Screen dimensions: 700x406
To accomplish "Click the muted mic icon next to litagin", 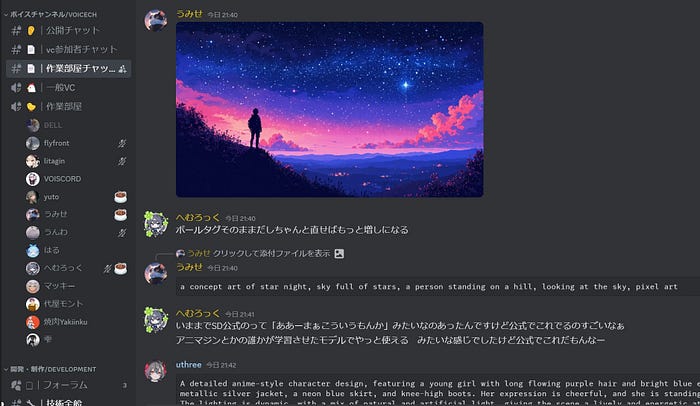I will coord(122,161).
